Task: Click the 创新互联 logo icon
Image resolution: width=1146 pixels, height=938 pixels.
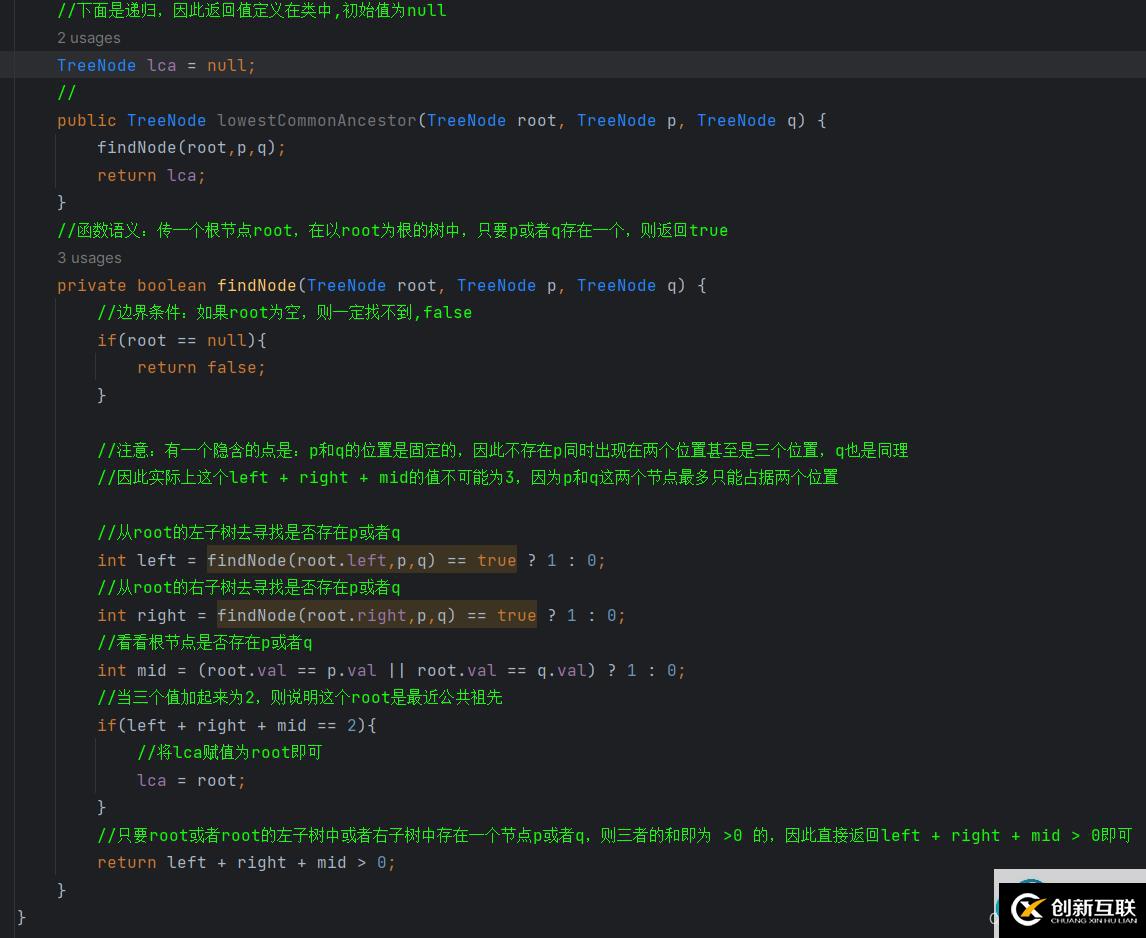Action: click(x=1027, y=909)
